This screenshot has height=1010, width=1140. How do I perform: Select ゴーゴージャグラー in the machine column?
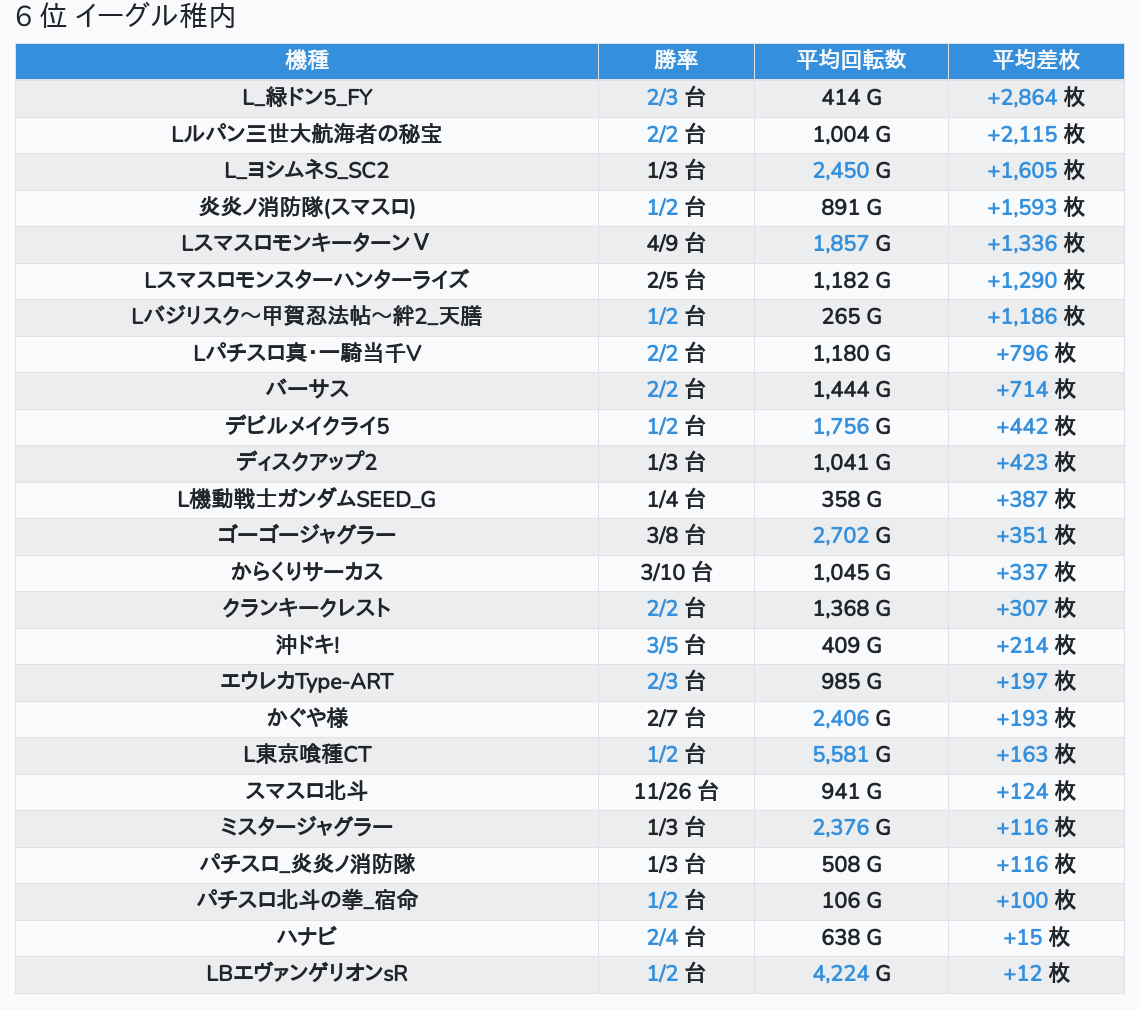[307, 536]
